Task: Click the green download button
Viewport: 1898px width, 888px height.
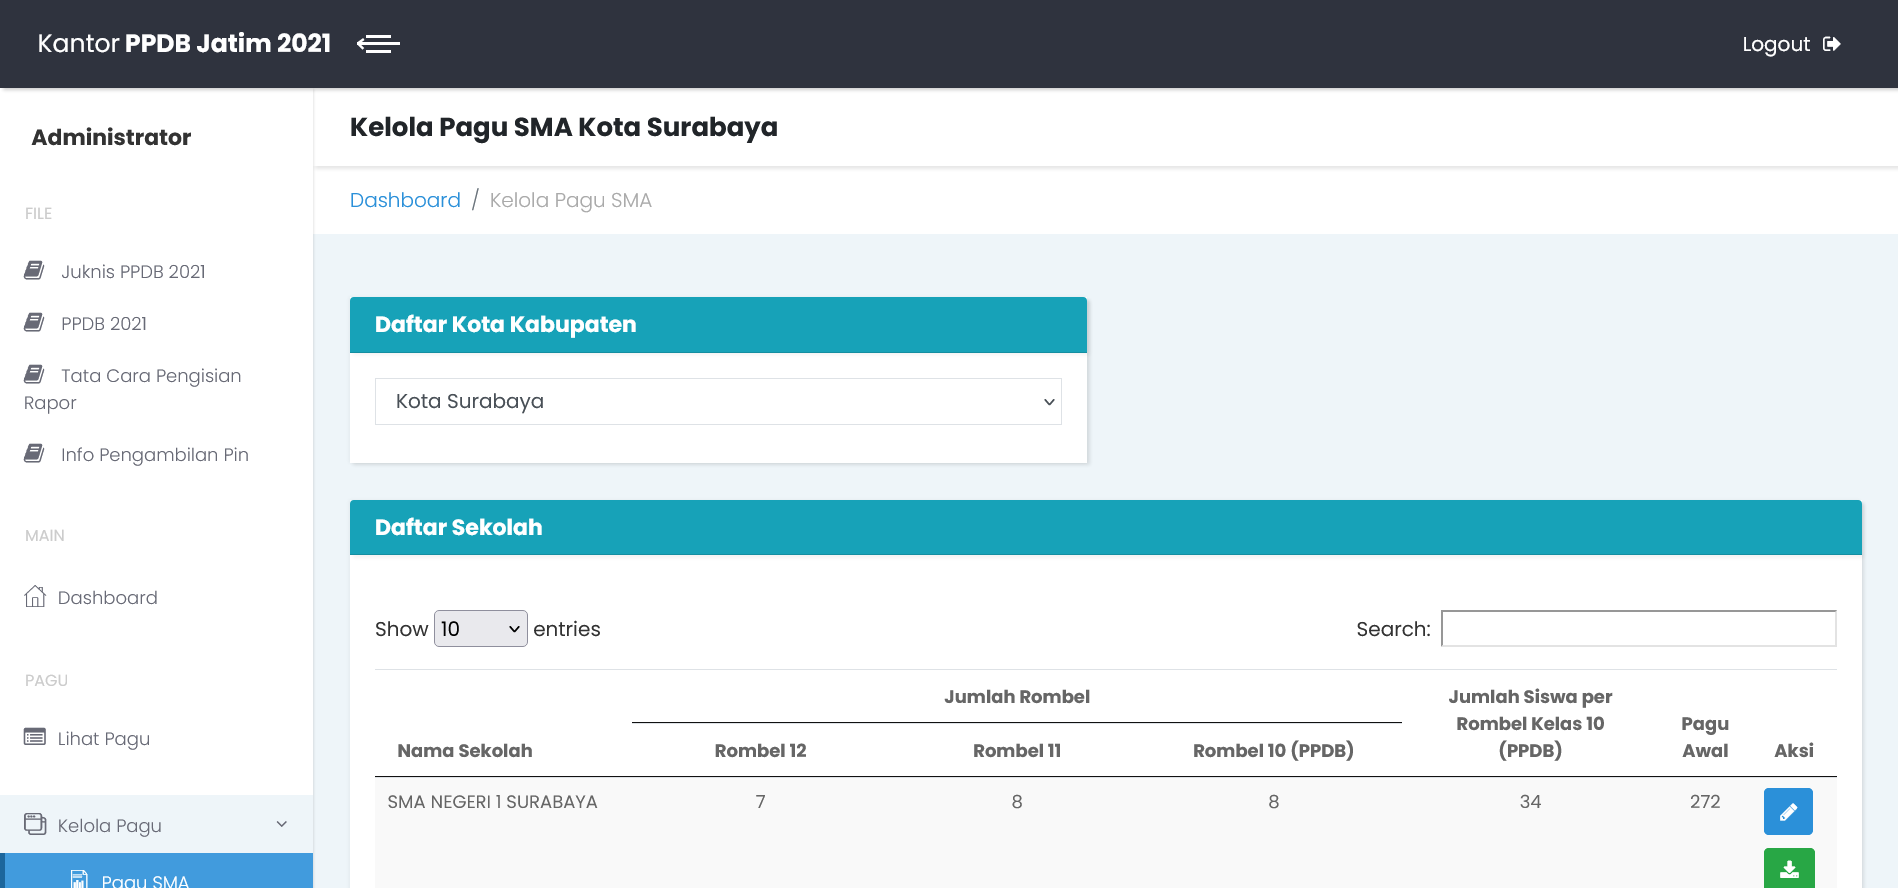Action: [1787, 869]
